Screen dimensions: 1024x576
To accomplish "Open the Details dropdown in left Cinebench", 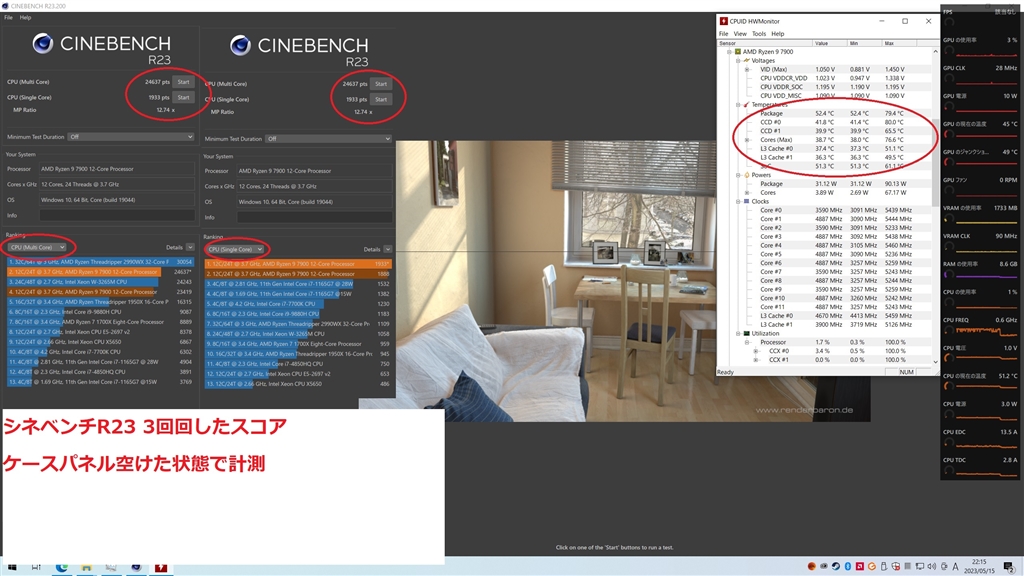I will [x=190, y=248].
